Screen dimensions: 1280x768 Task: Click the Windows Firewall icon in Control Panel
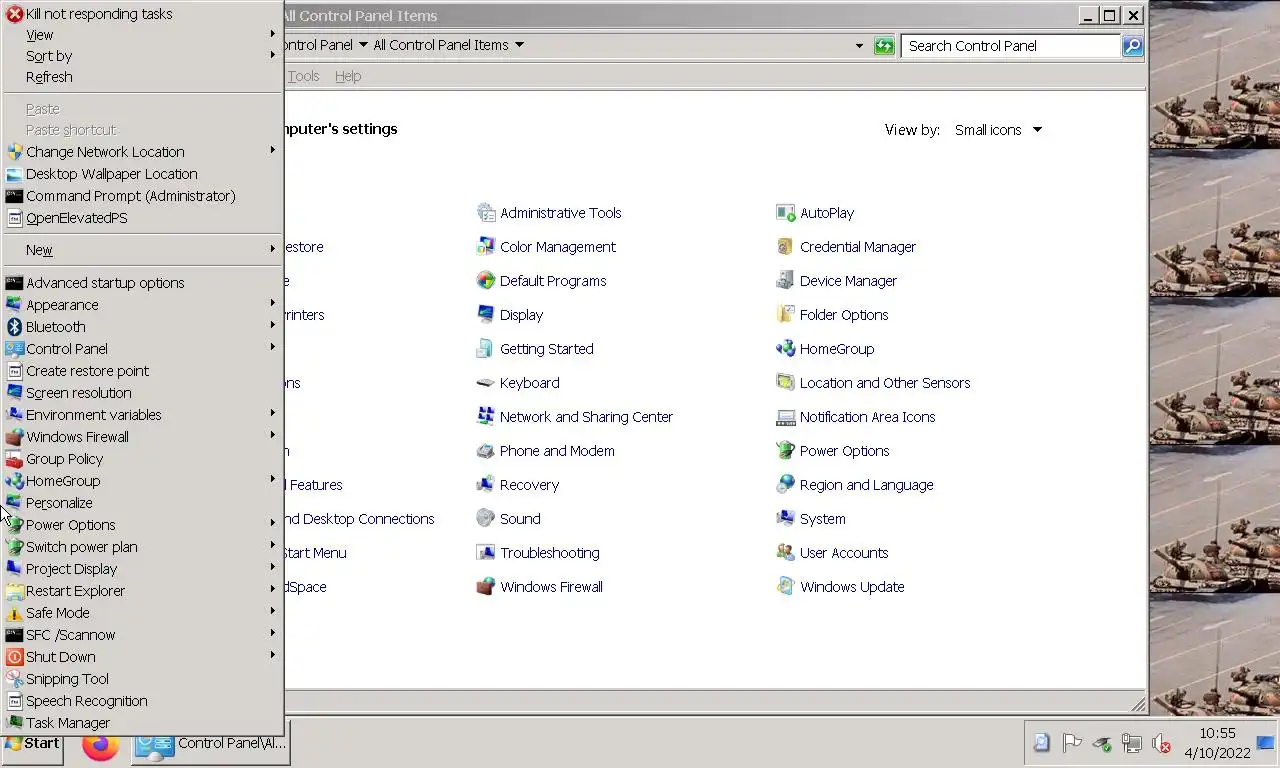pyautogui.click(x=486, y=587)
